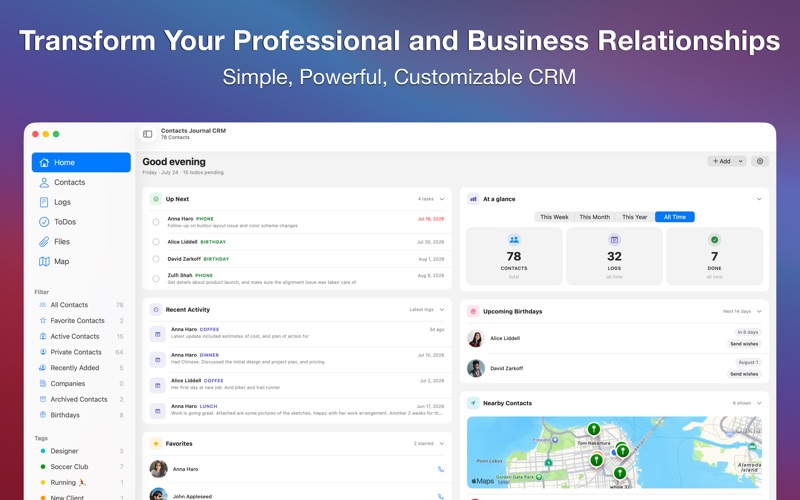The height and width of the screenshot is (500, 800).
Task: Switch to This Month tab
Action: (594, 217)
